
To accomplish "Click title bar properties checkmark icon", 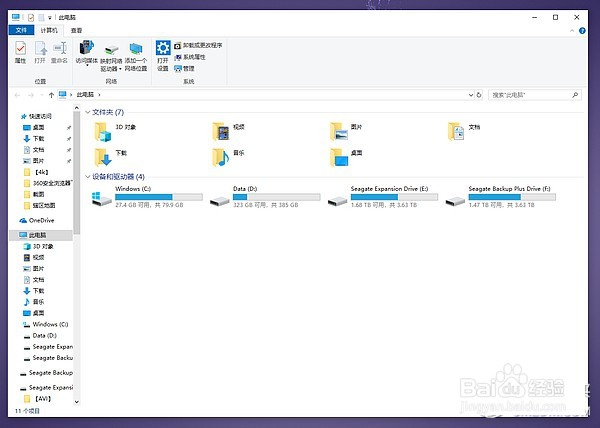I will [x=31, y=18].
